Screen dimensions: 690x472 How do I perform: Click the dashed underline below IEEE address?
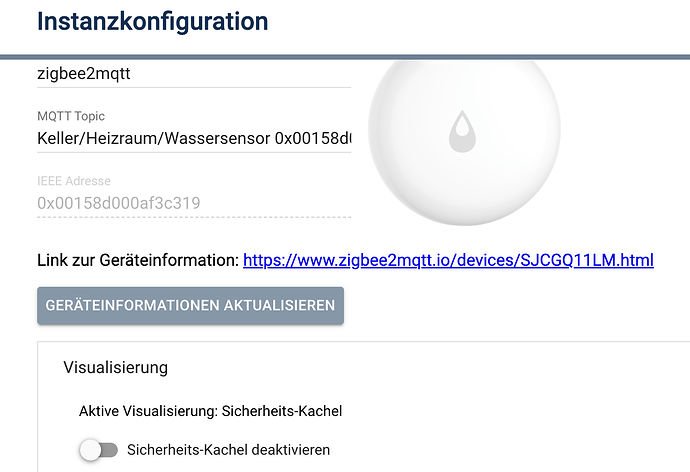click(194, 217)
